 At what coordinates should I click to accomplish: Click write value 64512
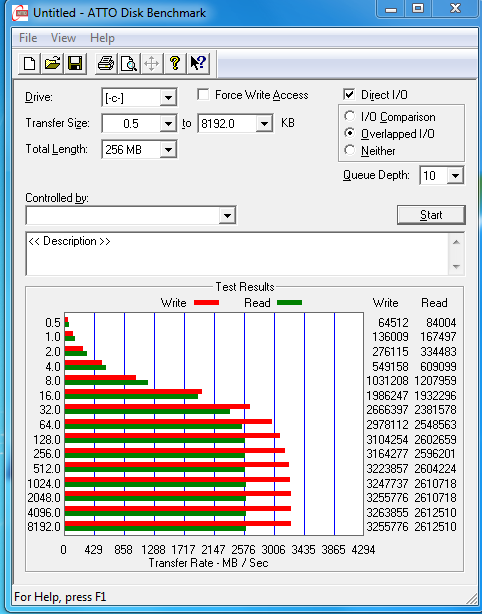tap(393, 322)
